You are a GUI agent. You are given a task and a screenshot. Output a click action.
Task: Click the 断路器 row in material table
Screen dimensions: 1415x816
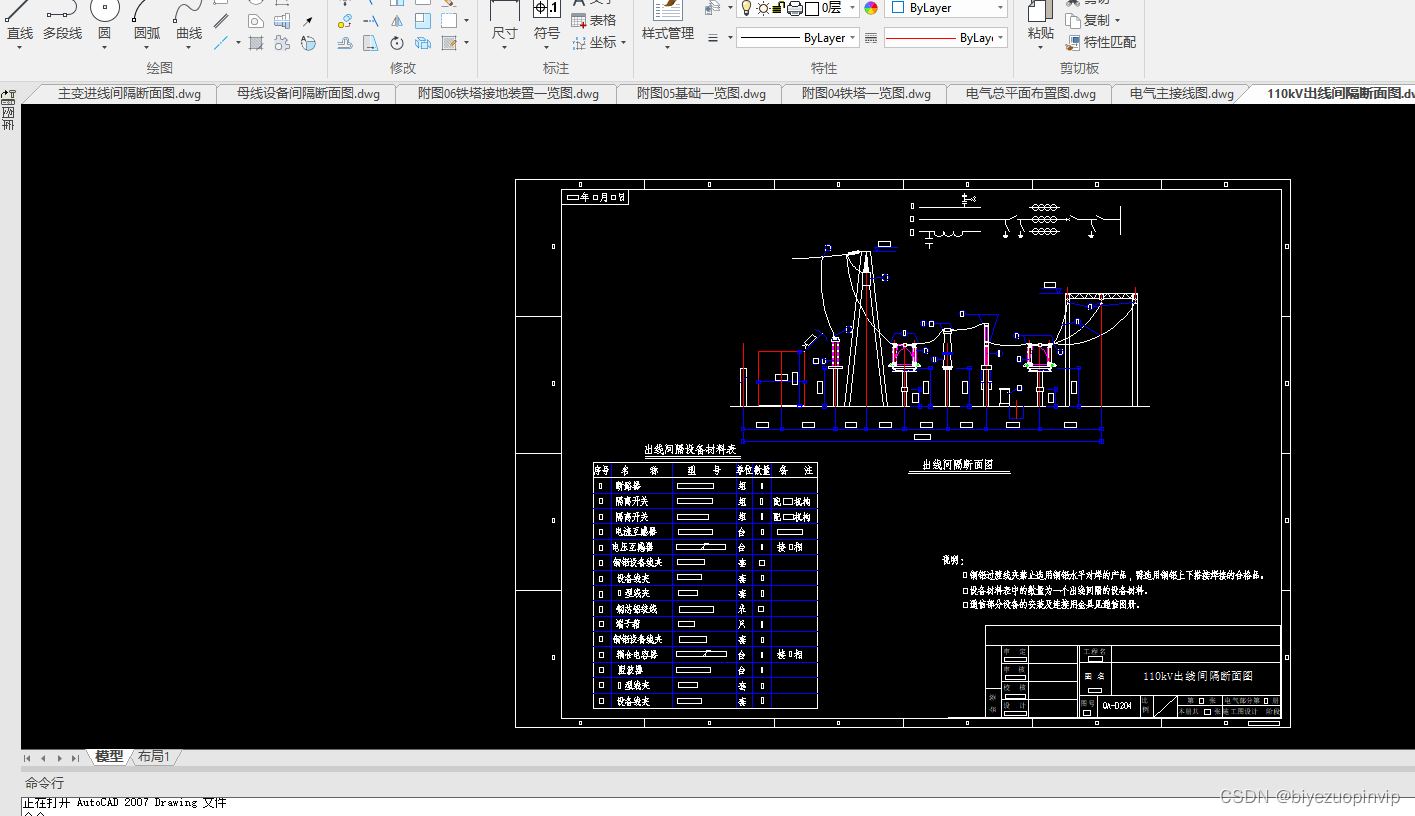click(705, 486)
